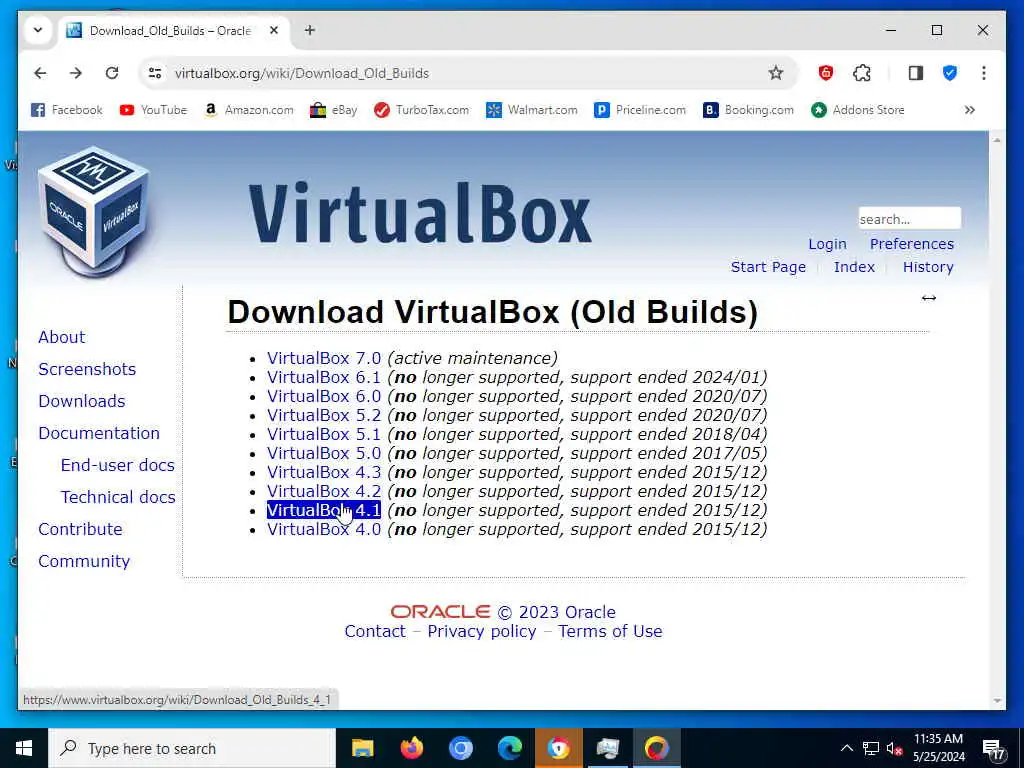Click the VirtualBox cube logo
The width and height of the screenshot is (1024, 768).
point(95,210)
